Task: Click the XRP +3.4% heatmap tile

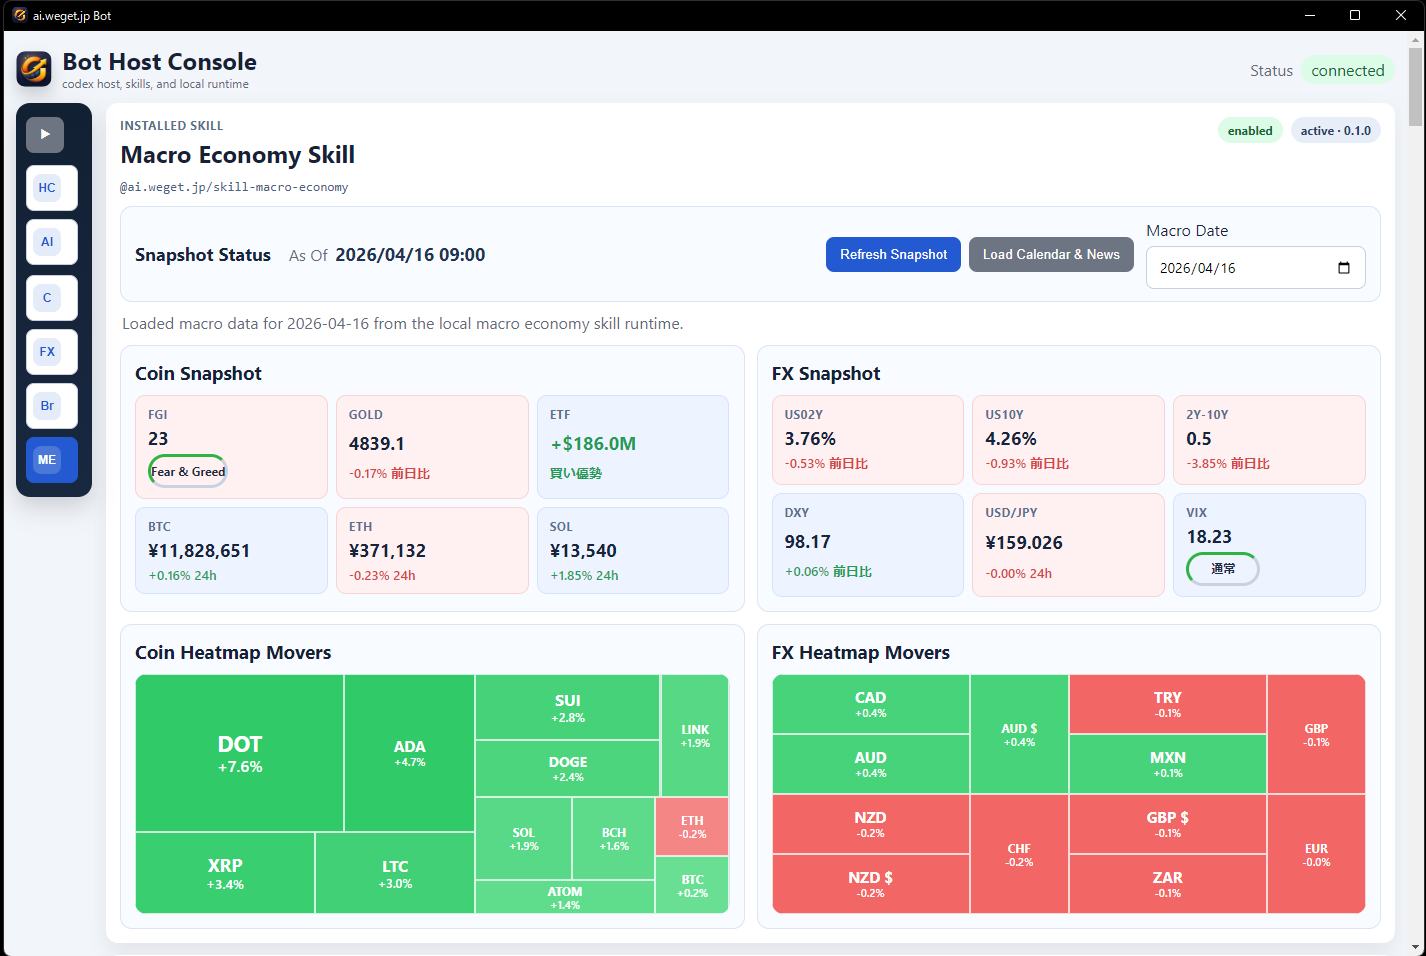Action: point(225,873)
